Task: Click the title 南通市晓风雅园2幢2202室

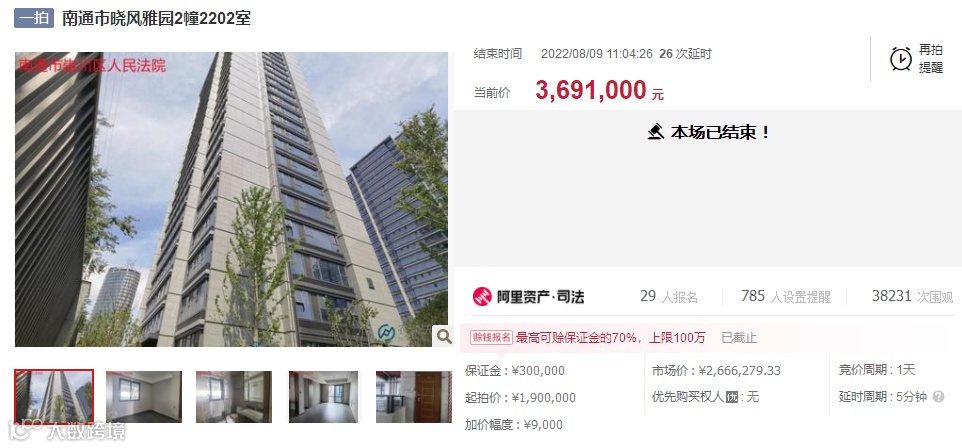Action: click(156, 18)
